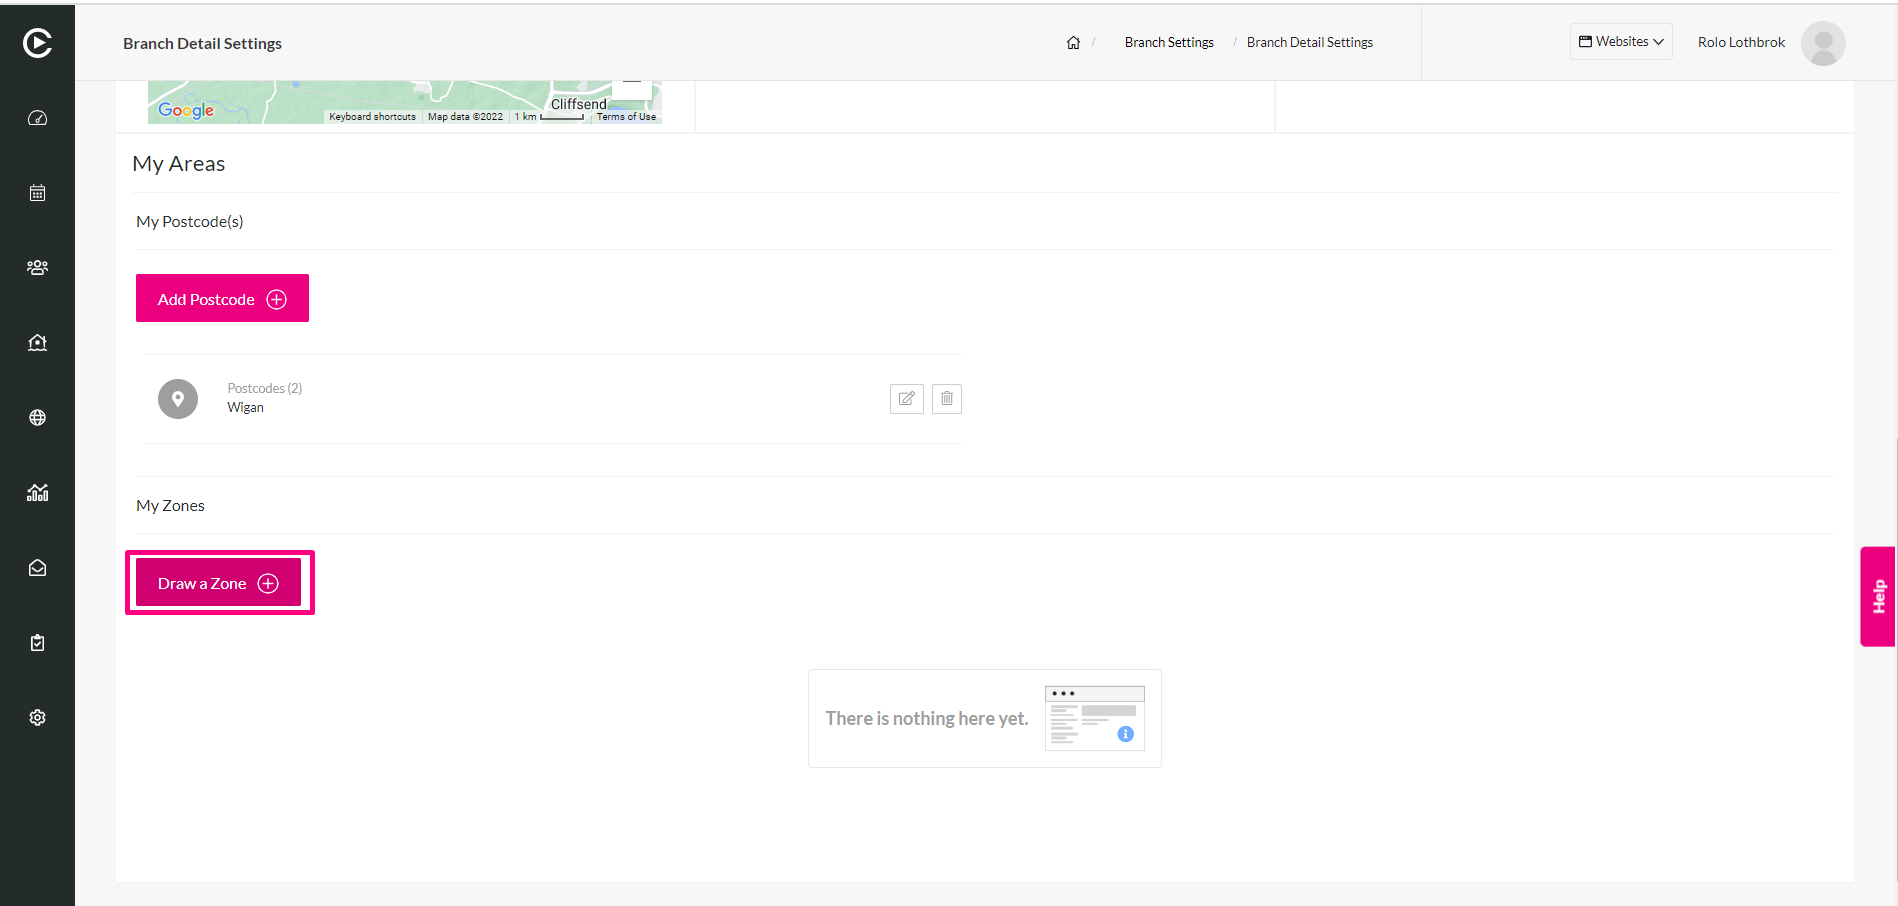
Task: Click the Add Postcode button
Action: coord(222,298)
